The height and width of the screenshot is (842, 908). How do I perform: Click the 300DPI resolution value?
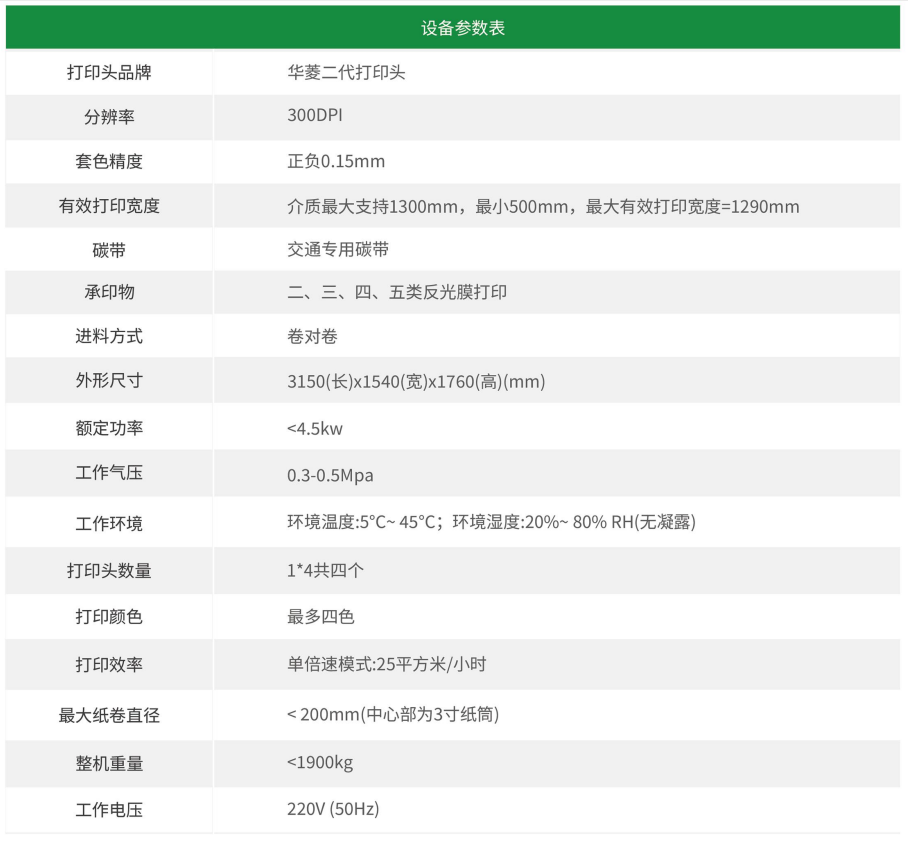(x=315, y=116)
